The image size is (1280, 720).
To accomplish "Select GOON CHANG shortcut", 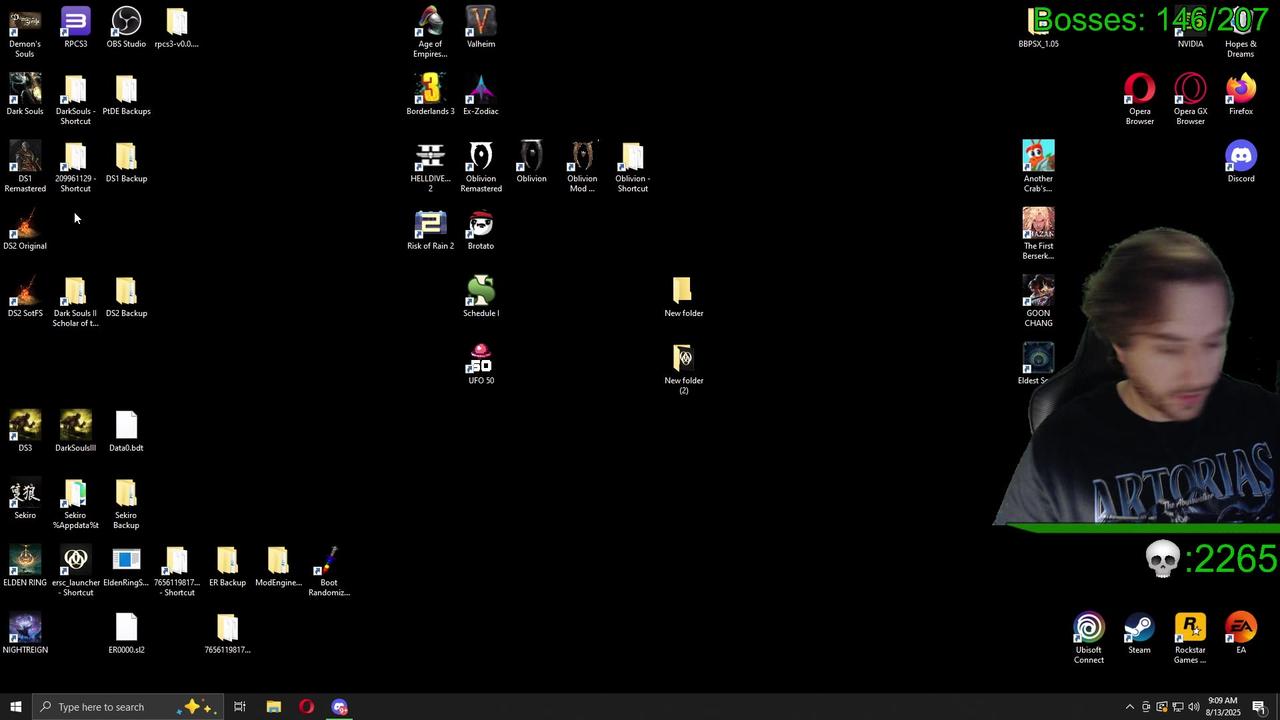I will coord(1038,302).
